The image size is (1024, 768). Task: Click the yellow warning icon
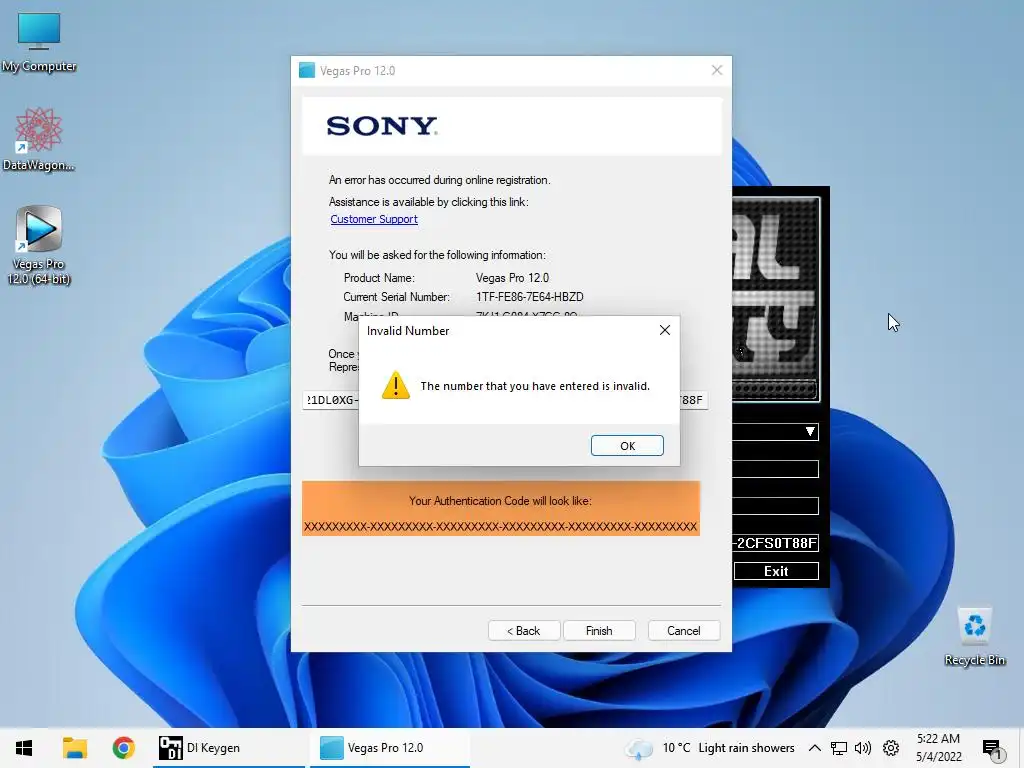pyautogui.click(x=395, y=385)
